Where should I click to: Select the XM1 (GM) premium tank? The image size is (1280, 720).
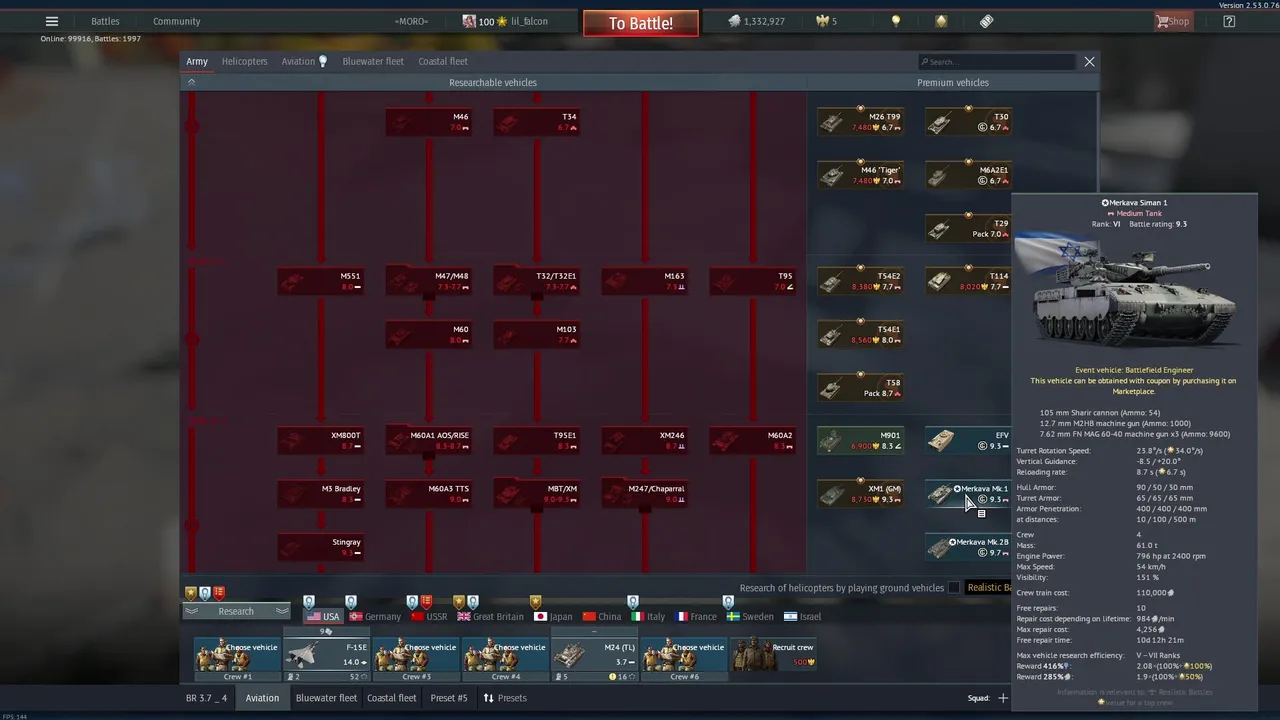(x=860, y=493)
